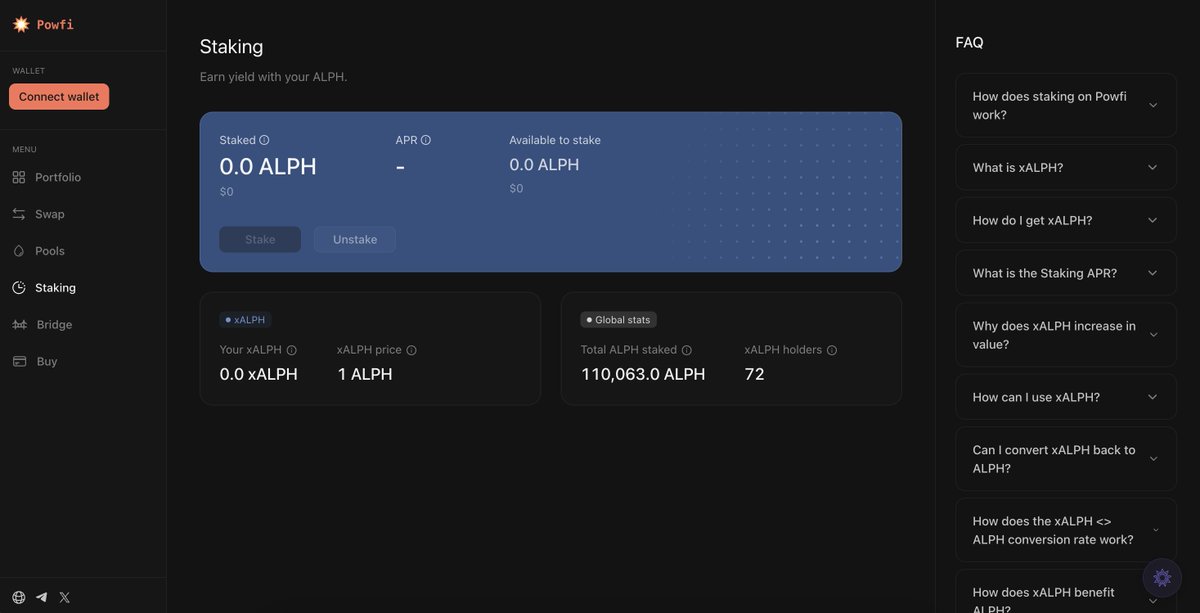
Task: Expand 'What is the Staking APR?'
Action: [1066, 273]
